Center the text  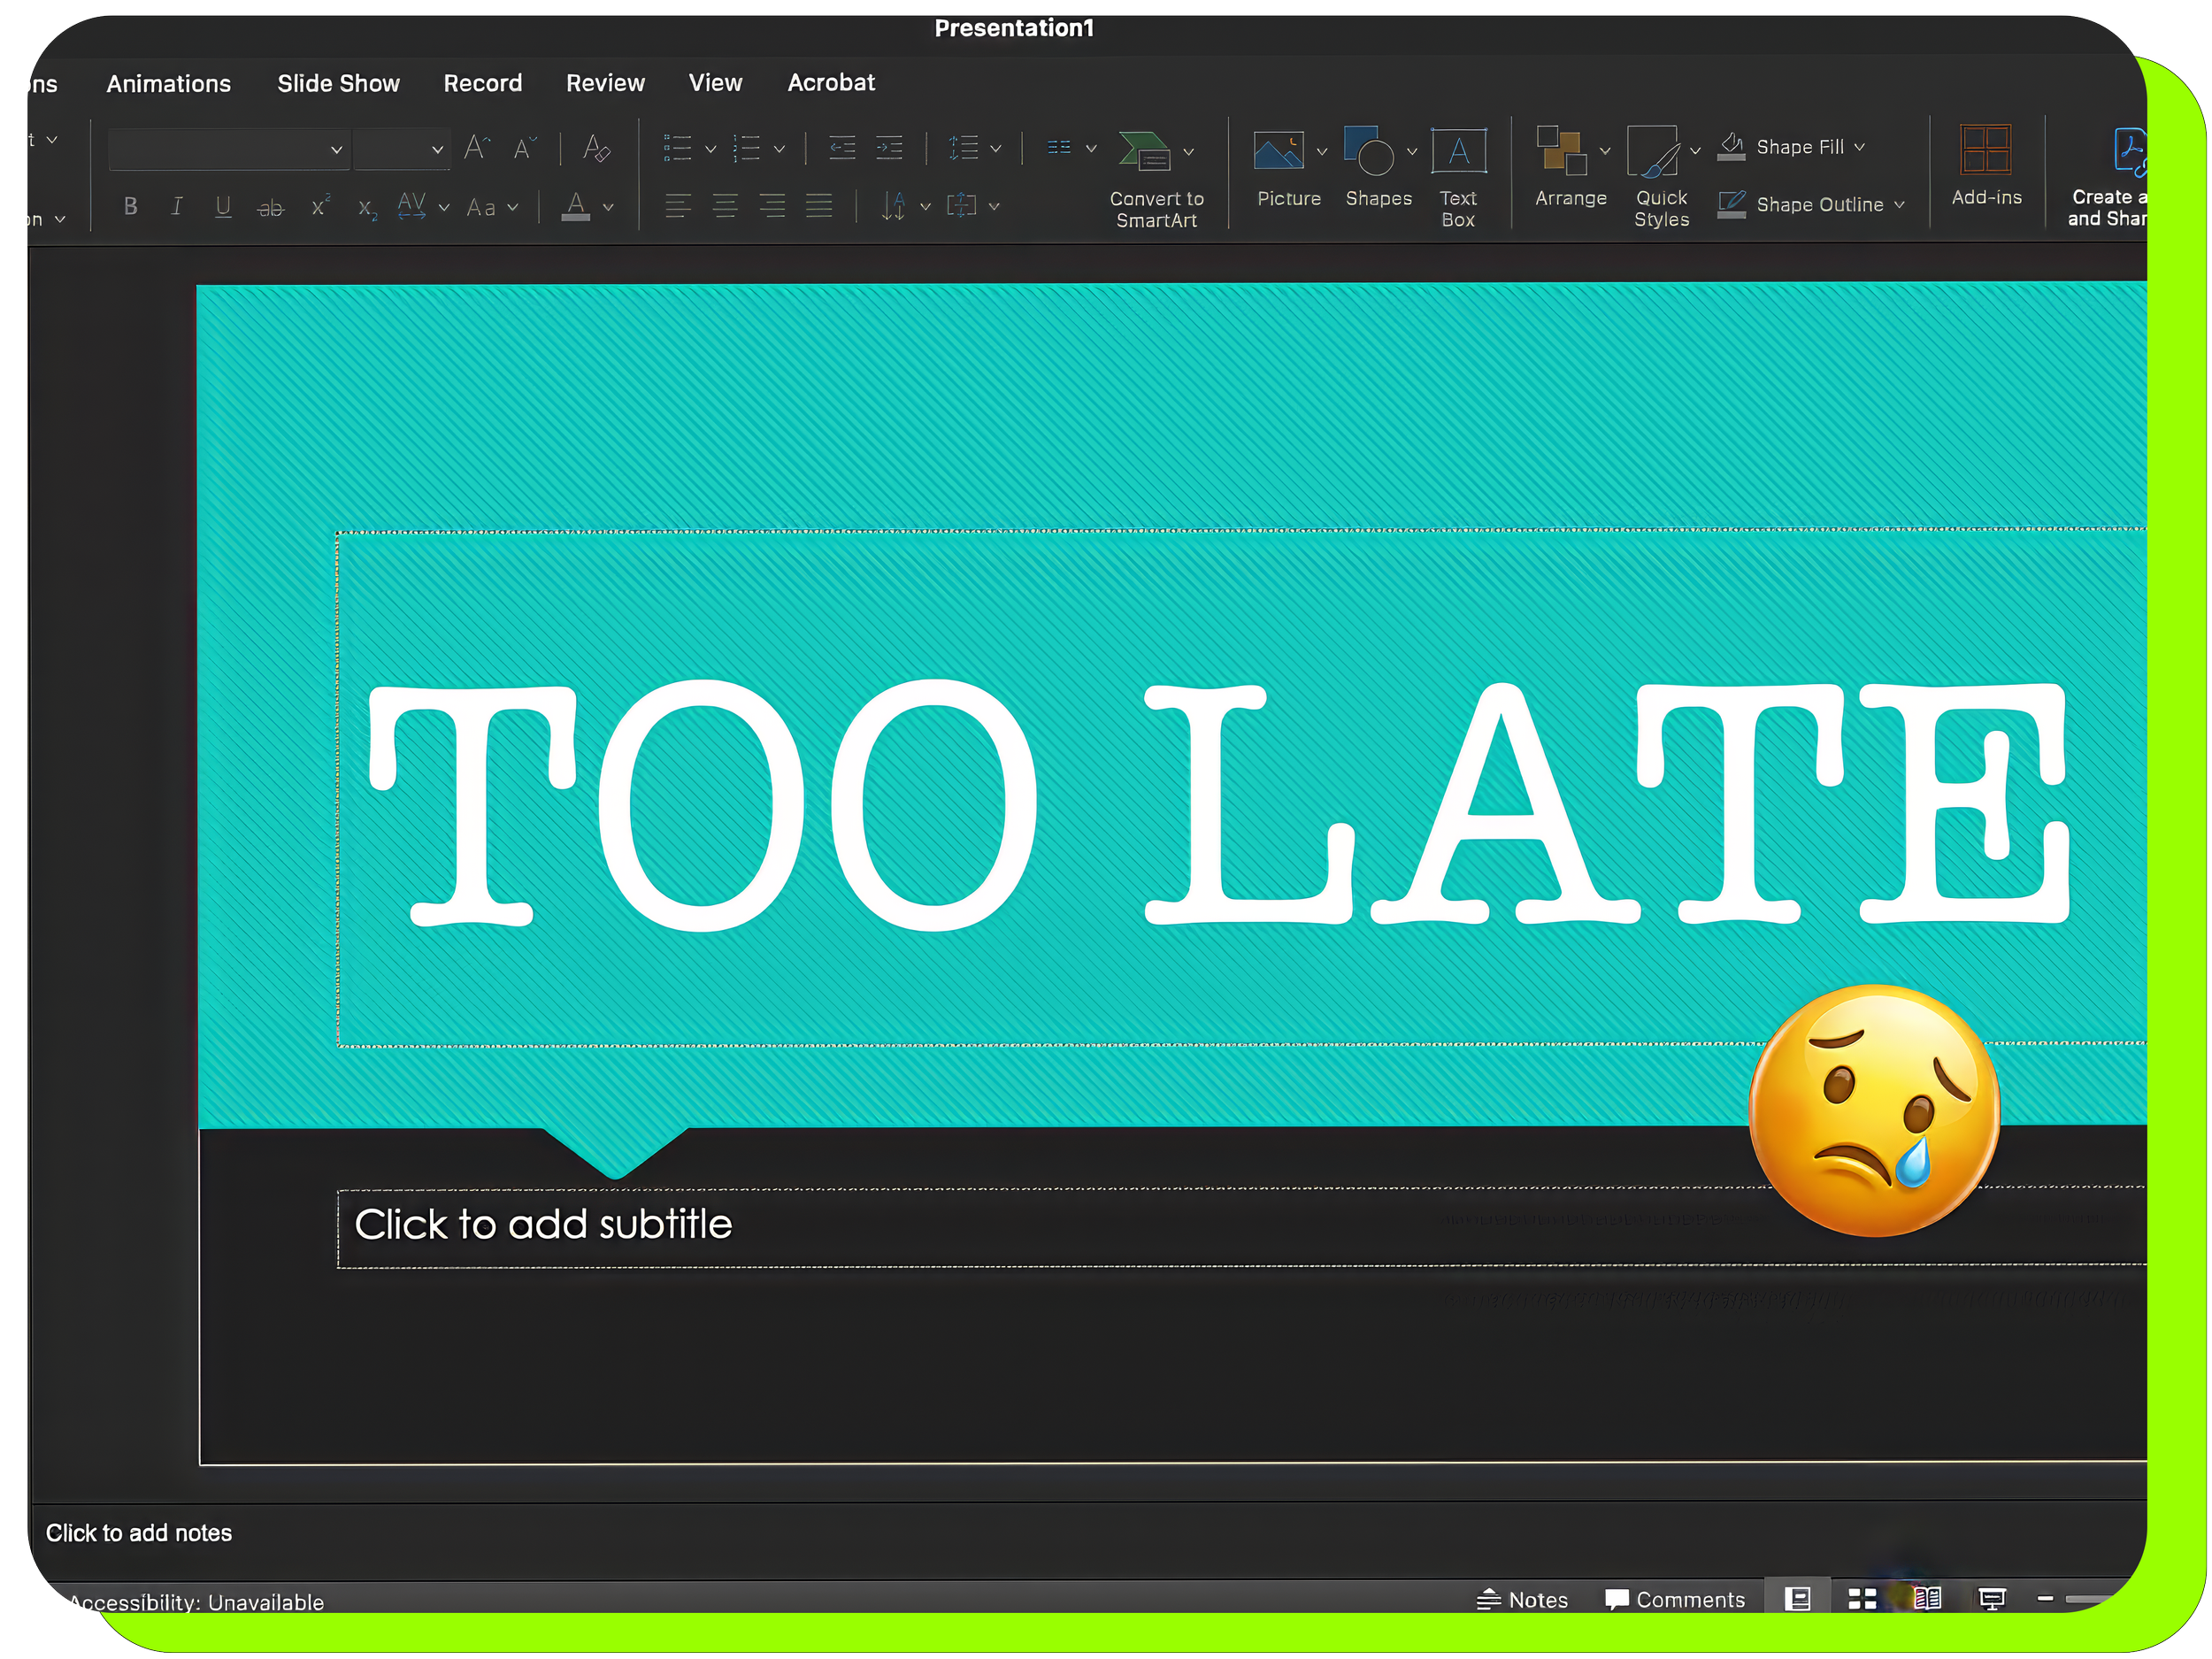point(724,206)
